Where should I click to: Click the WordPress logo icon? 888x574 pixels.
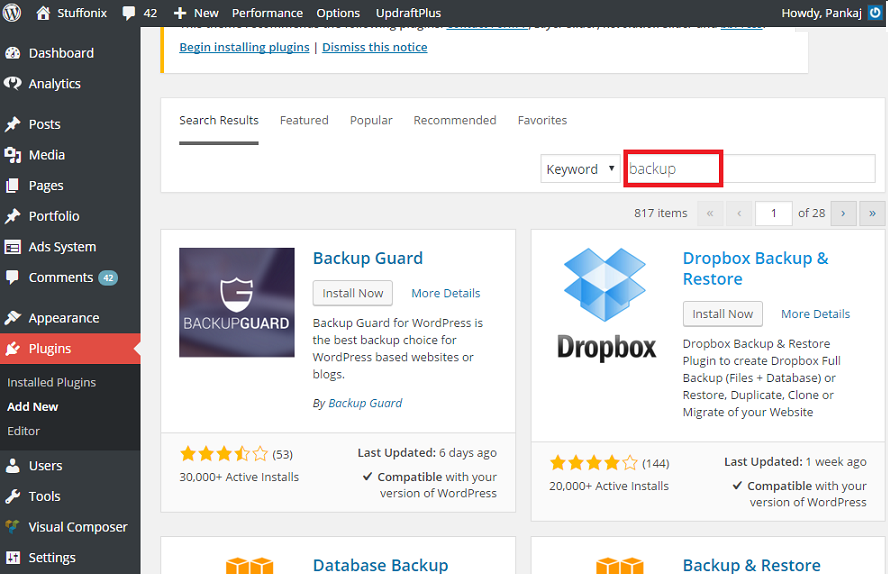click(x=12, y=12)
